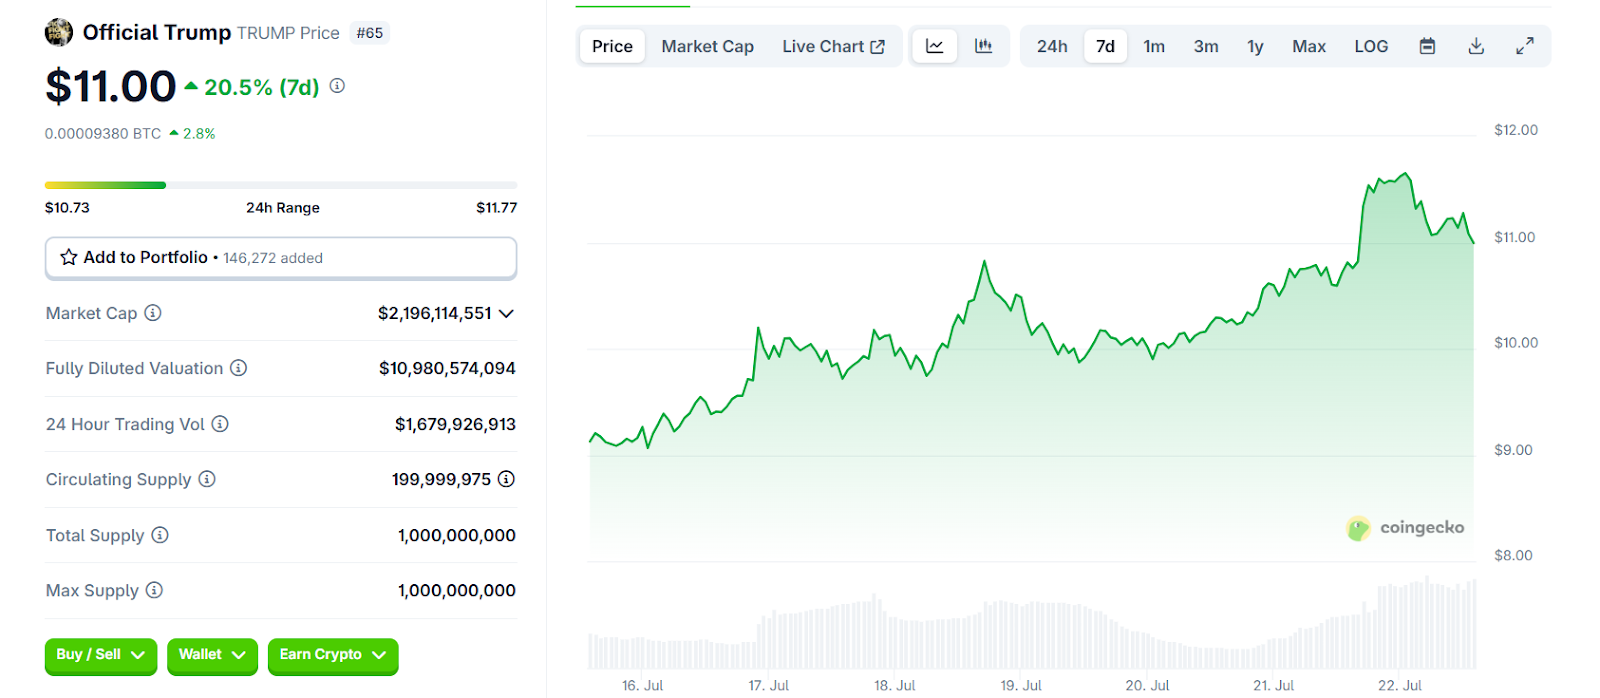The image size is (1600, 698).
Task: Click the $1,679,926,913 trading volume value
Action: [x=455, y=424]
